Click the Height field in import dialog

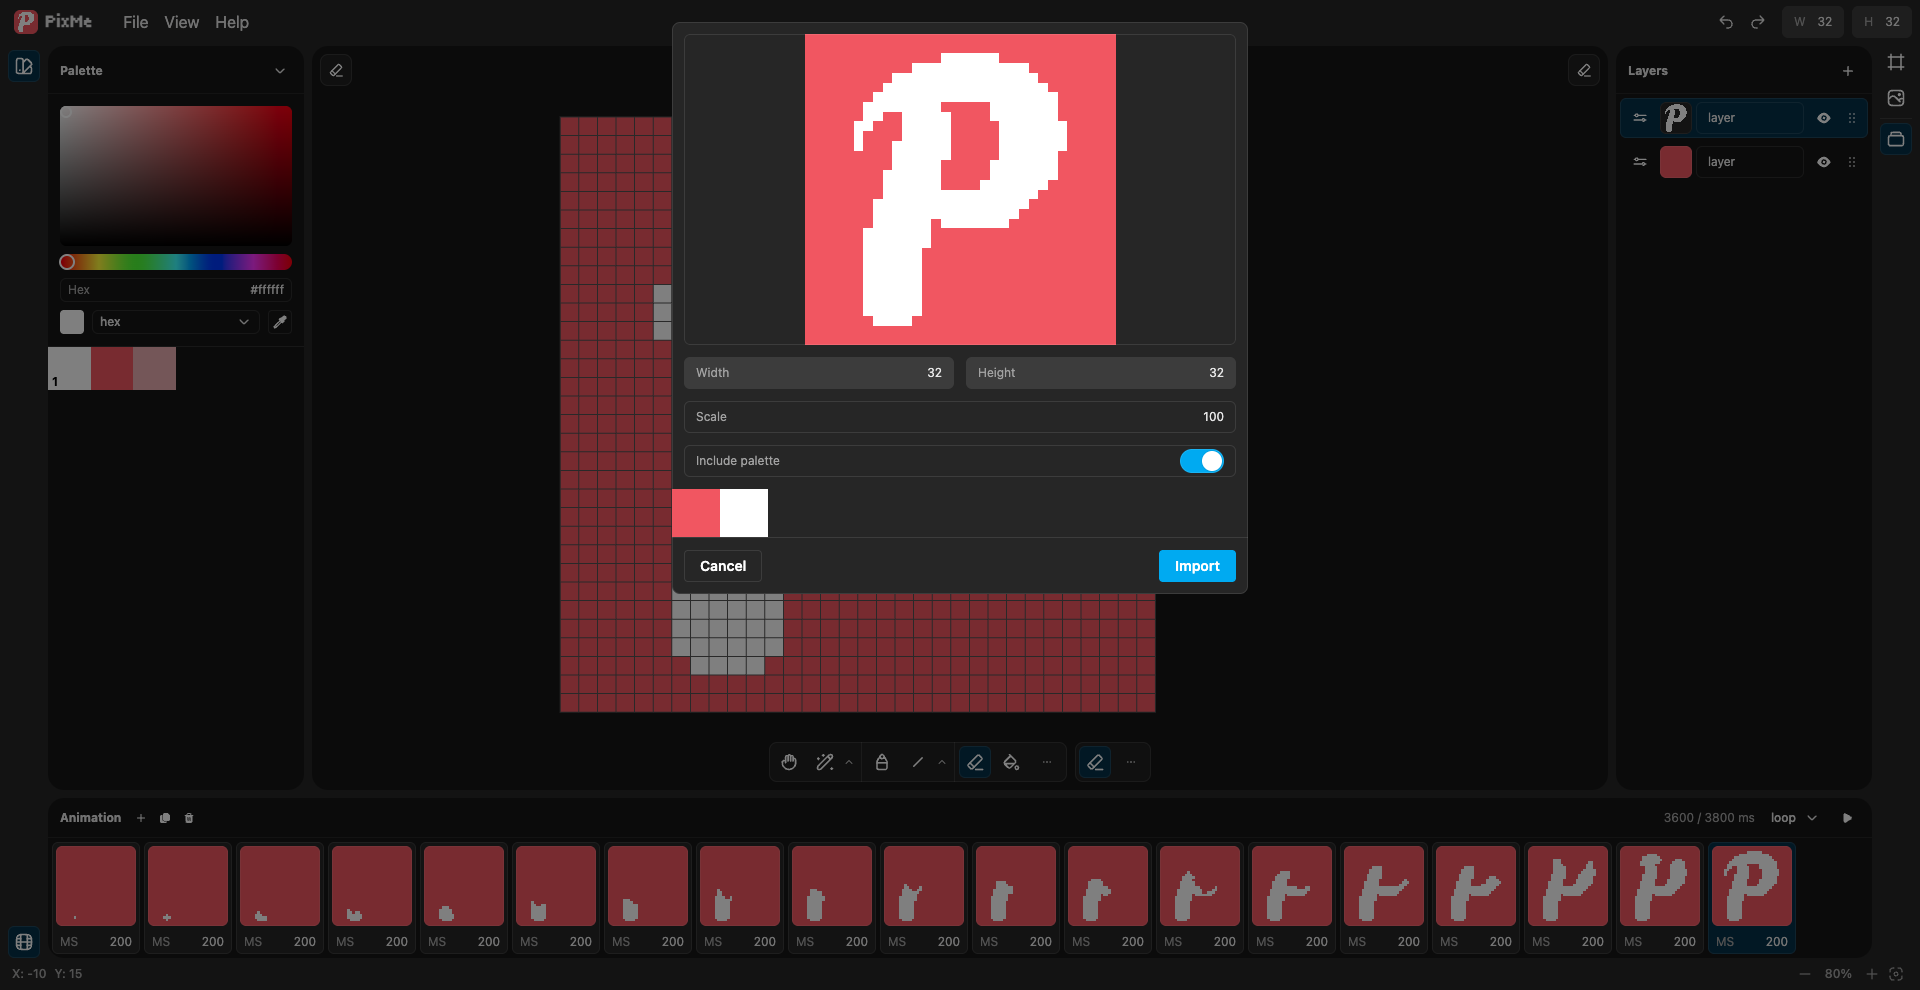coord(1101,373)
